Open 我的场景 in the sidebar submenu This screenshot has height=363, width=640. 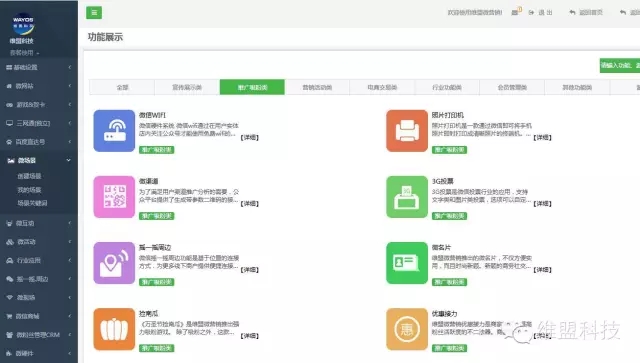coord(29,190)
